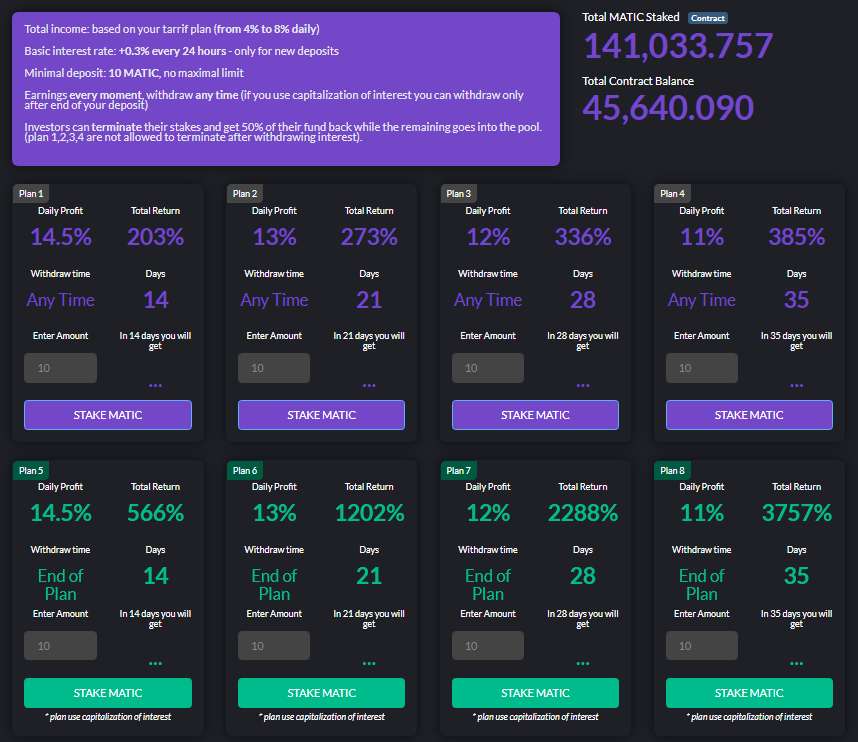This screenshot has height=742, width=858.
Task: Stake MATIC in Plan 5
Action: [108, 693]
